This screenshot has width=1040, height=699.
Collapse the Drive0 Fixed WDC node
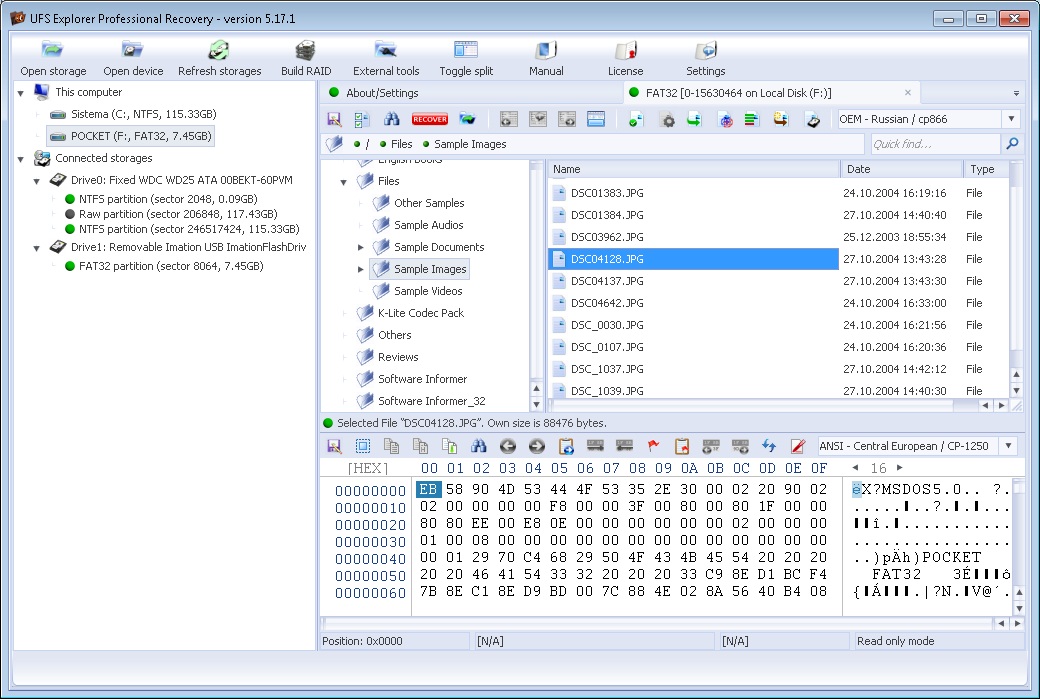click(36, 181)
